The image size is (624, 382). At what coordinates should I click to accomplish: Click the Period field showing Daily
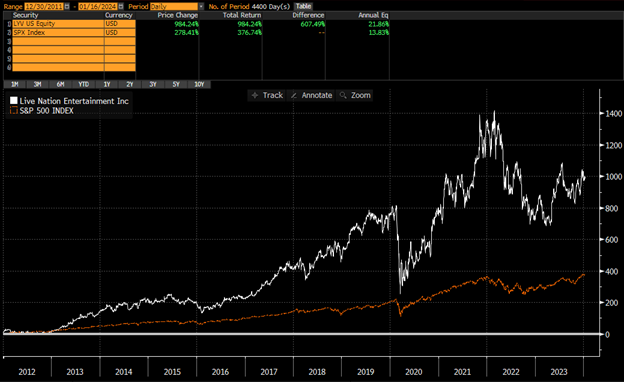(174, 6)
